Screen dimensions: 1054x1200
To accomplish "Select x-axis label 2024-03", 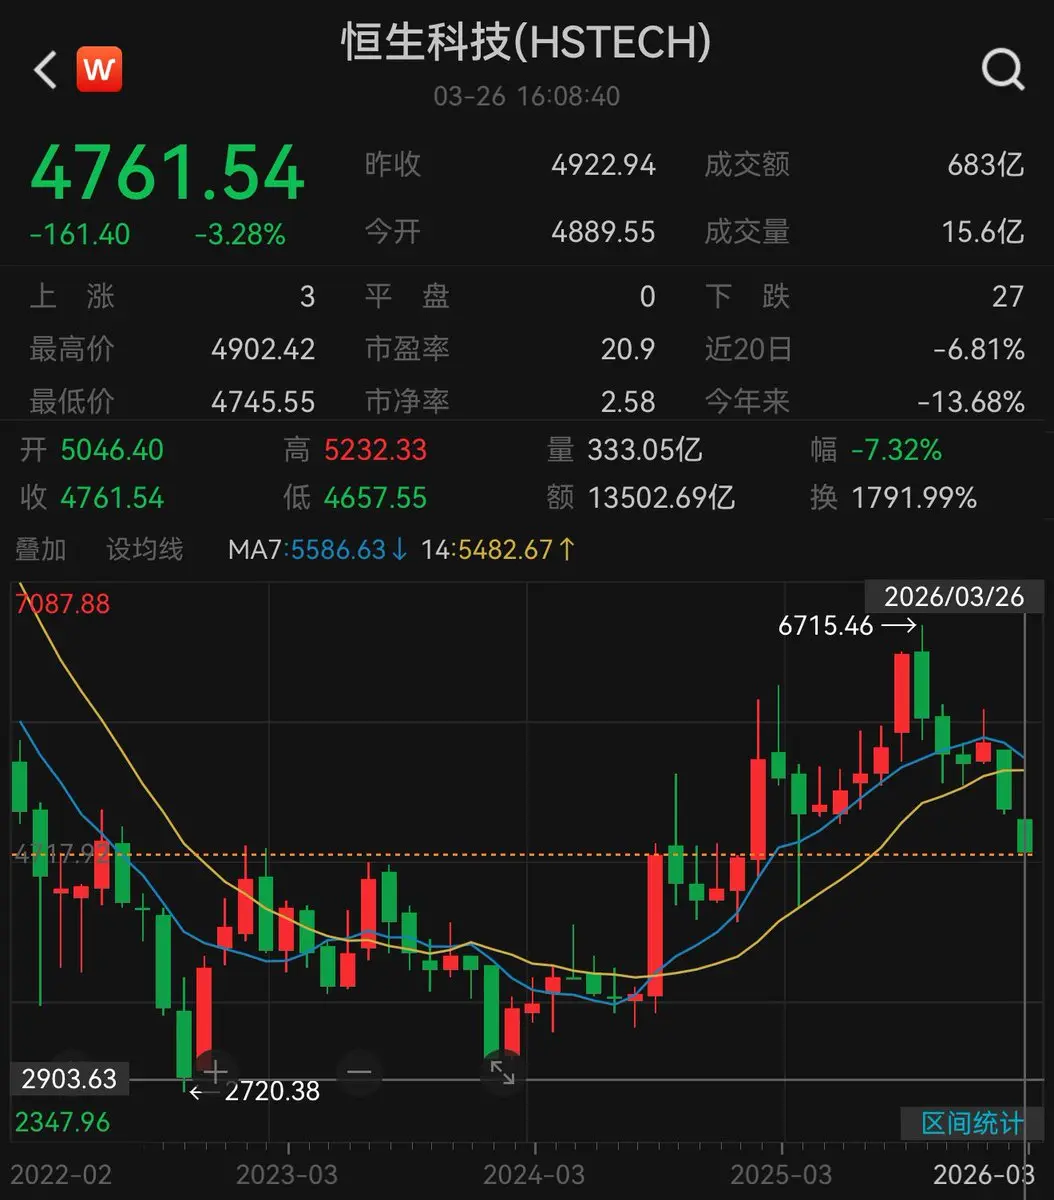I will 534,1173.
